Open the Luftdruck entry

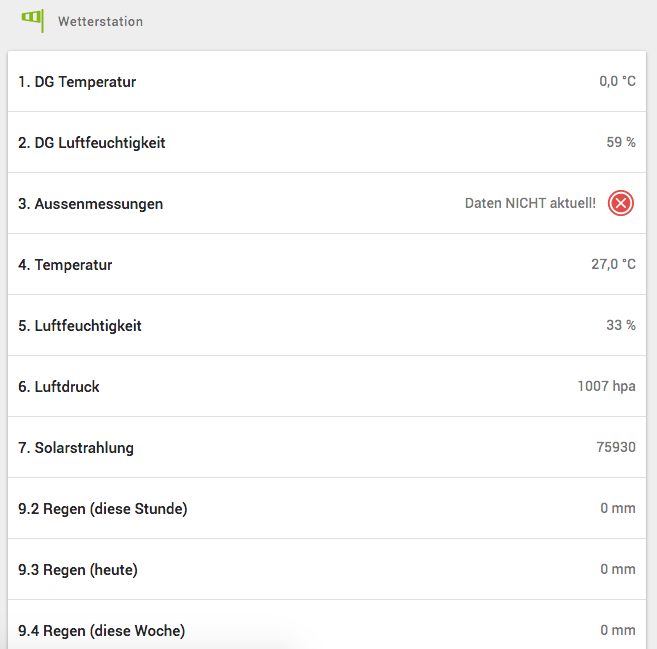59,387
